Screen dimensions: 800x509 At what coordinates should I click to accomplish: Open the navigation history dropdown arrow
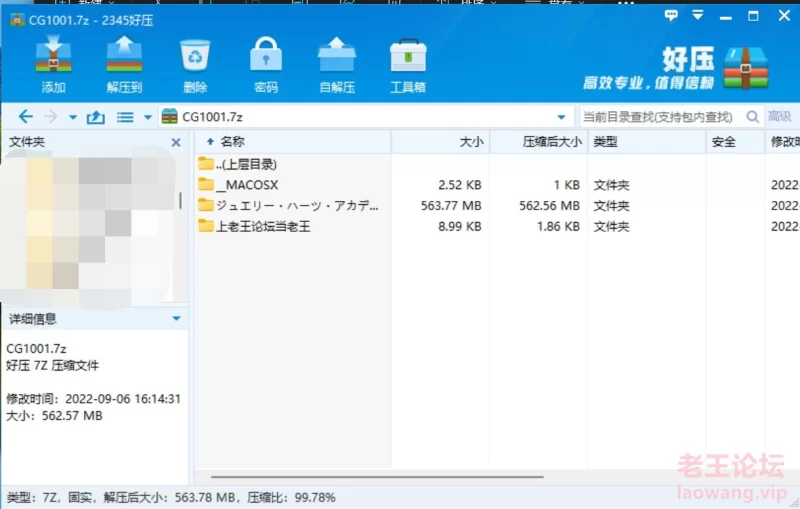point(73,117)
